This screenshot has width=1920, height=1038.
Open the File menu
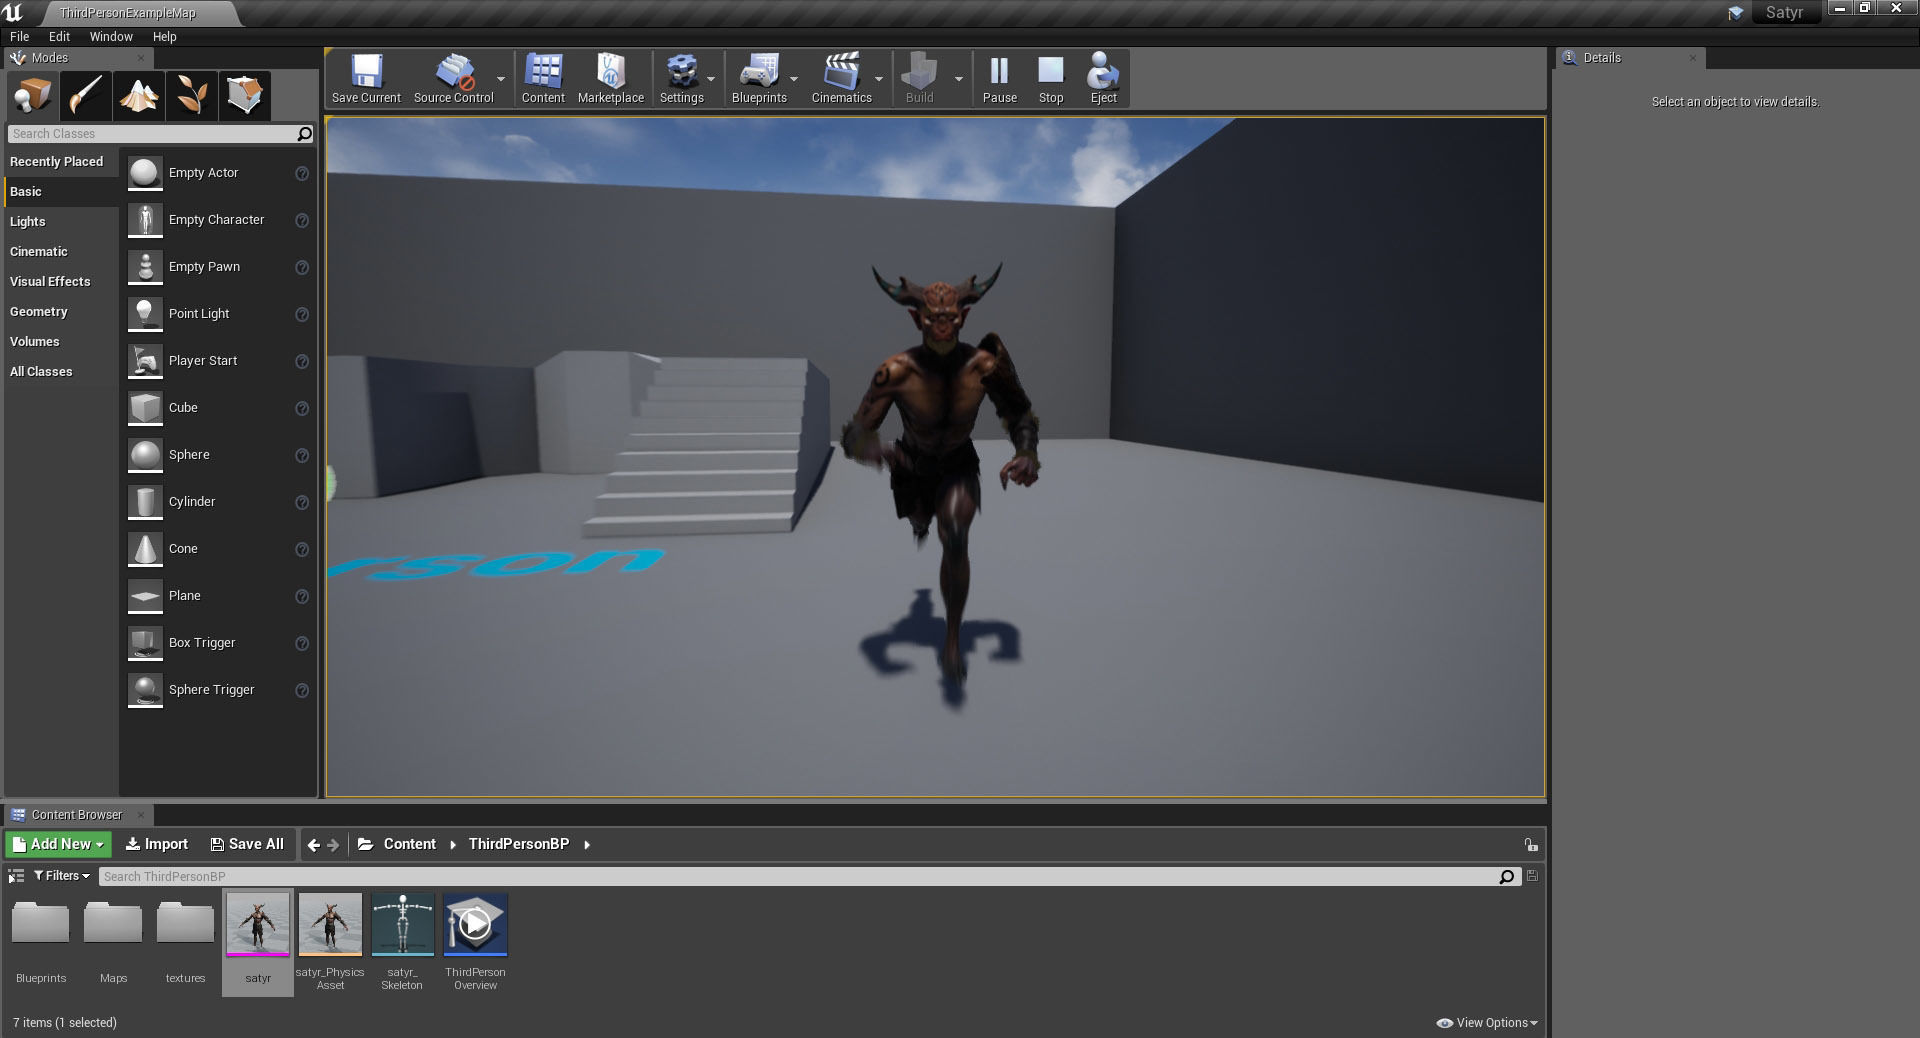click(x=19, y=36)
